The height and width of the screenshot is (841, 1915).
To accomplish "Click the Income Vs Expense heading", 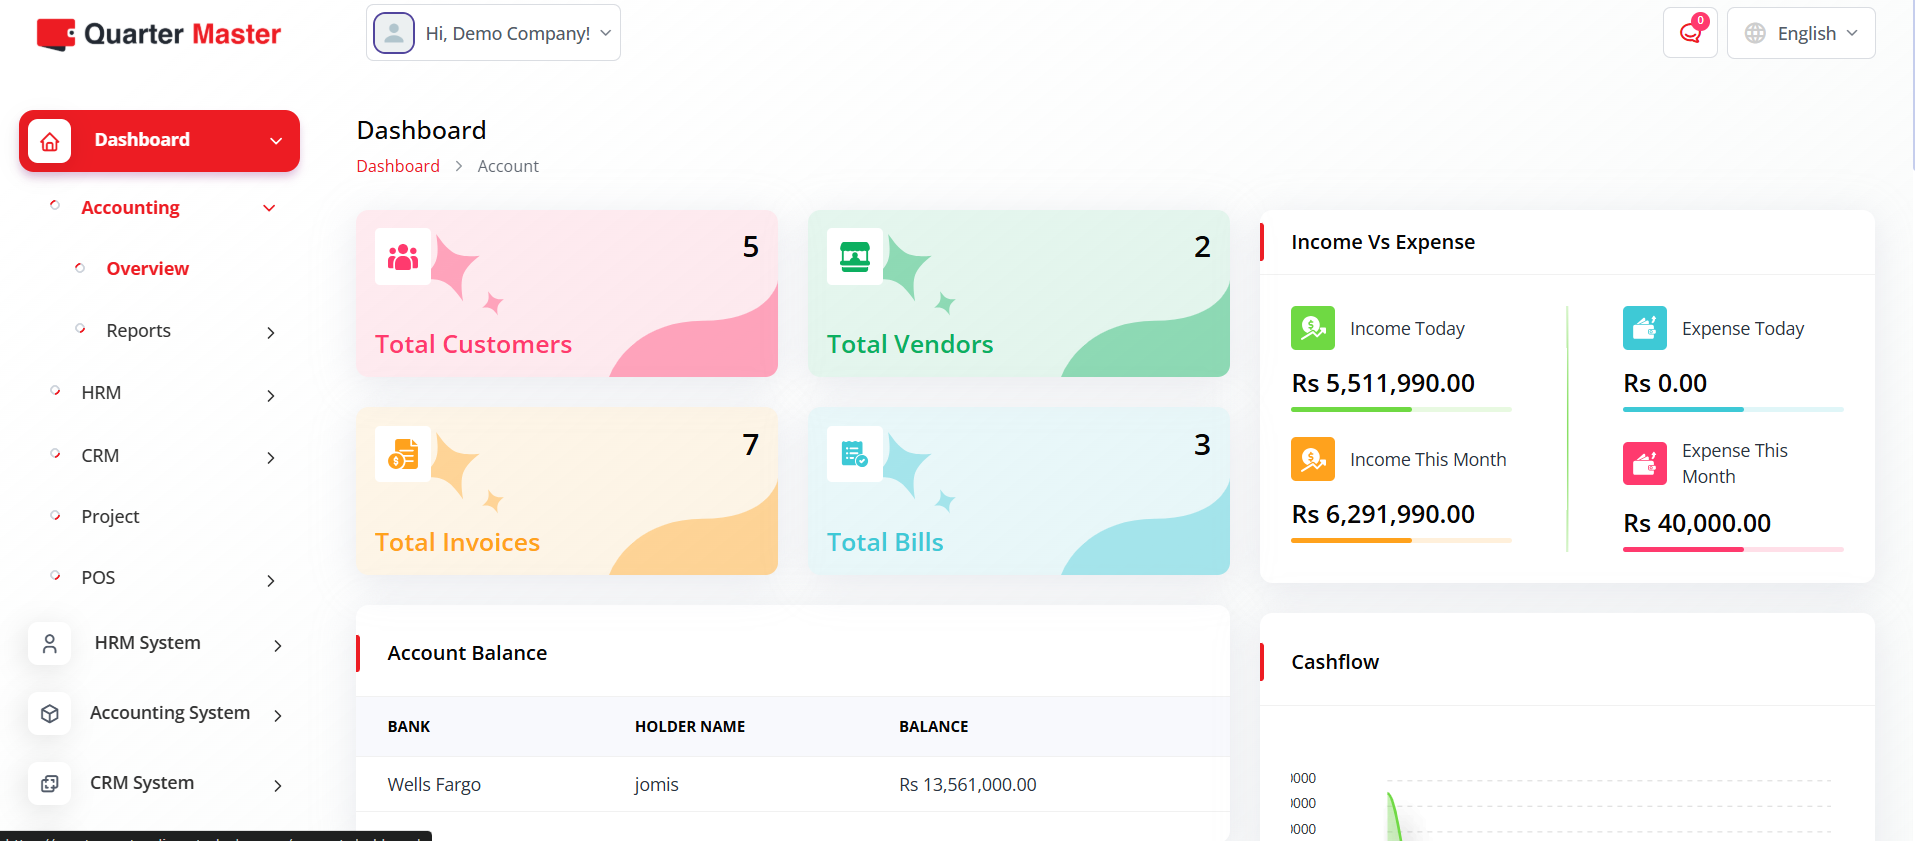I will click(x=1383, y=242).
